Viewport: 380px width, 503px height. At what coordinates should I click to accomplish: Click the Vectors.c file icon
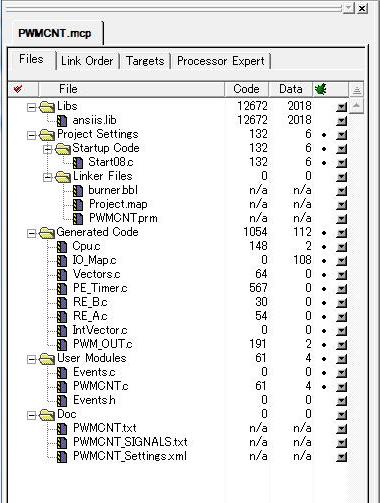coord(62,275)
